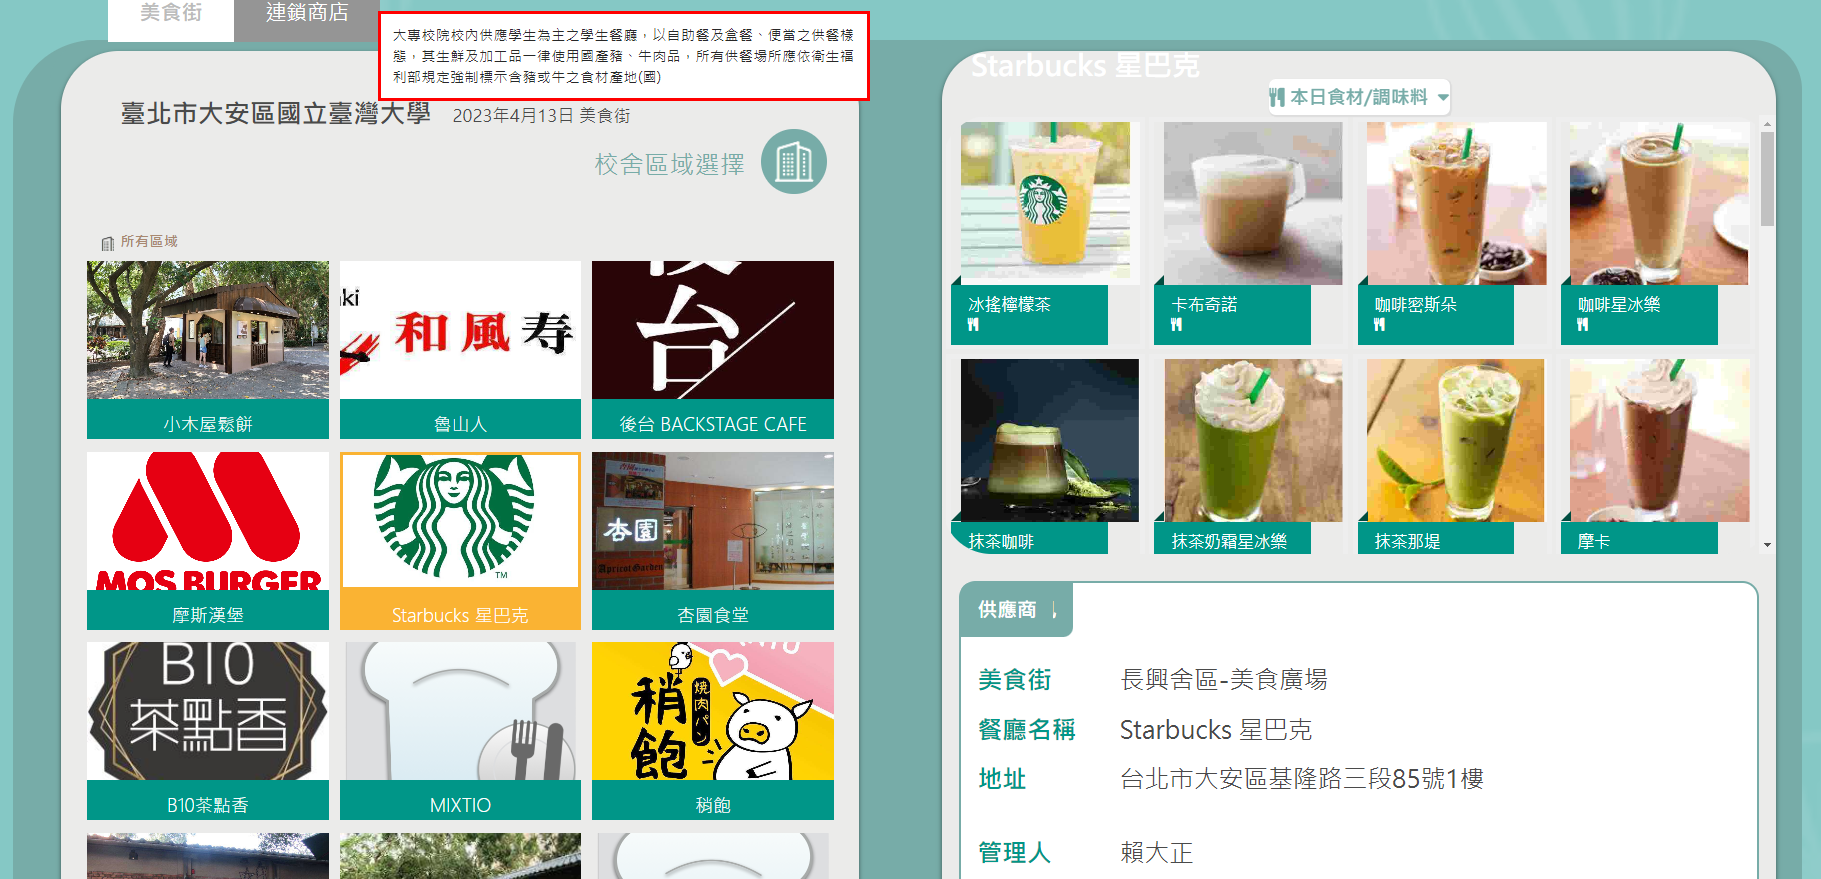Select the 卡布奇諾 drink photo

[x=1253, y=203]
